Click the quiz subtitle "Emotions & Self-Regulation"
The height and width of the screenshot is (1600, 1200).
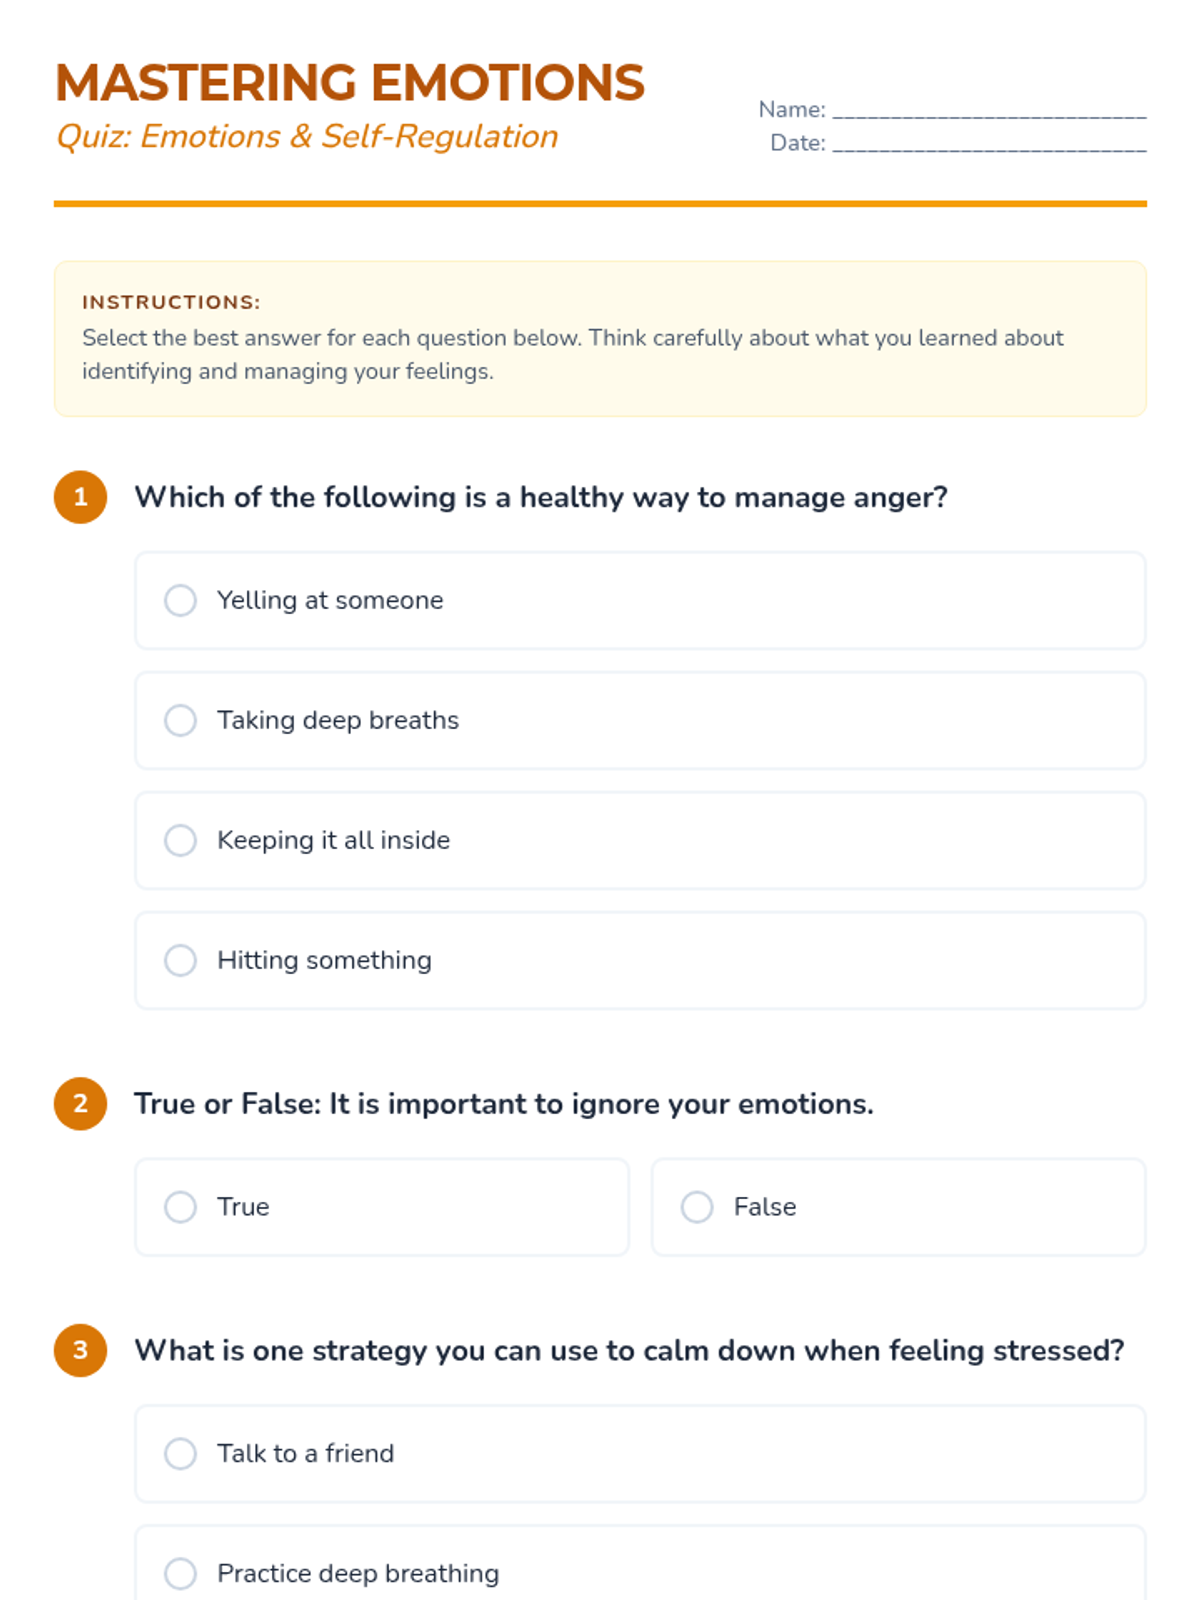[307, 136]
